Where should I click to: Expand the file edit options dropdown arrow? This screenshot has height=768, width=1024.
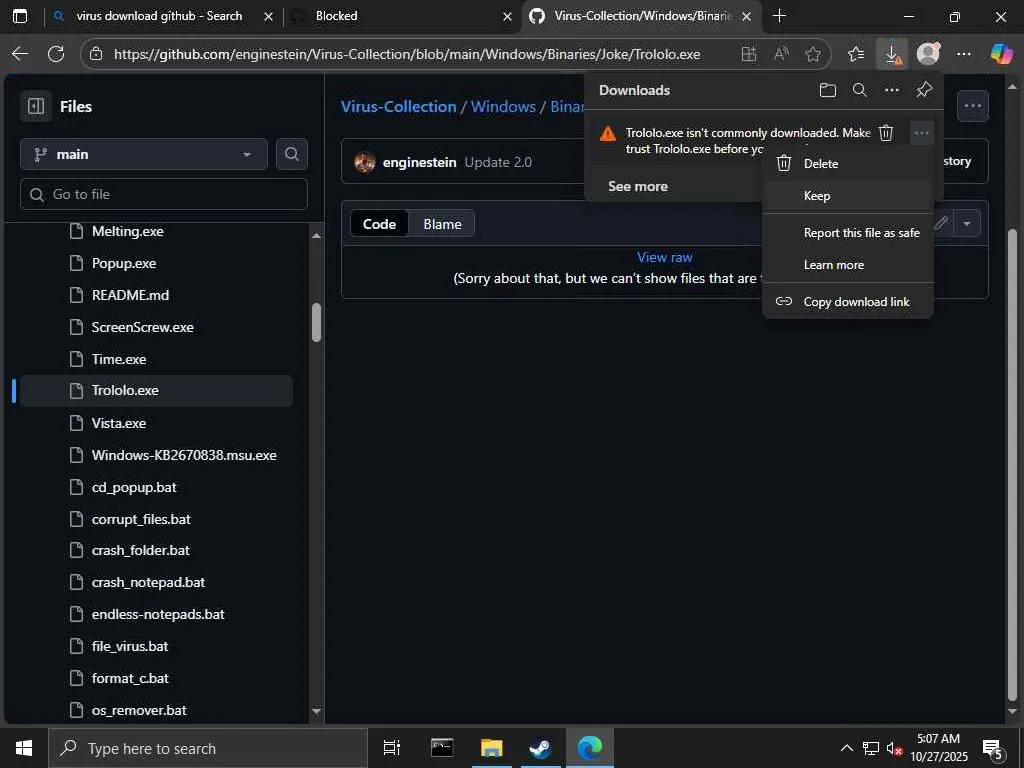(x=967, y=224)
